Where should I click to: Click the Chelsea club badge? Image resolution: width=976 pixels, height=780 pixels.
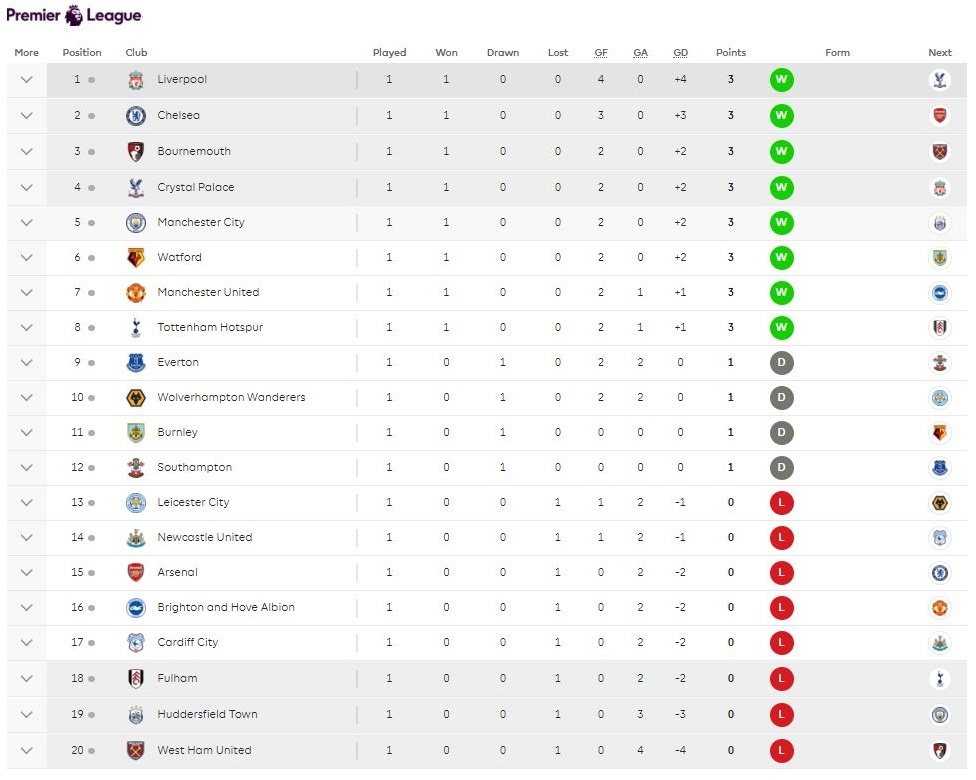tap(136, 116)
